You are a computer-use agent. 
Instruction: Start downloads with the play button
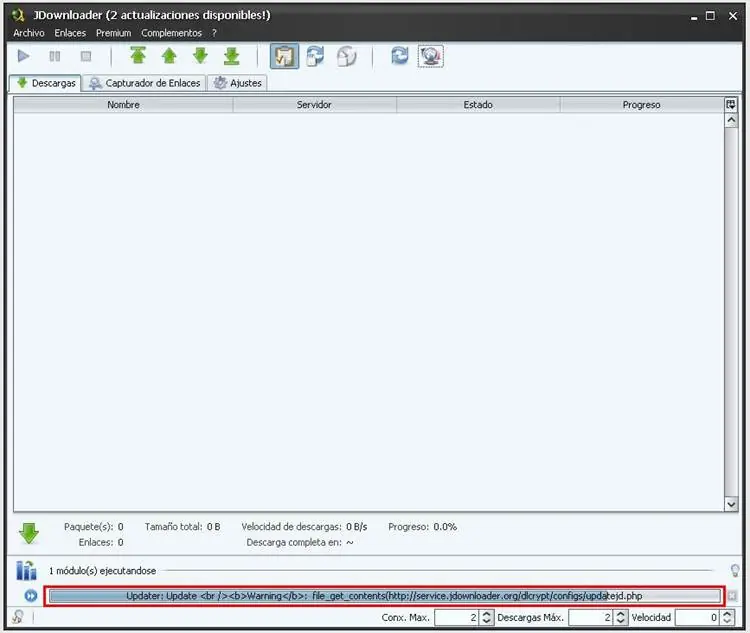[x=23, y=56]
